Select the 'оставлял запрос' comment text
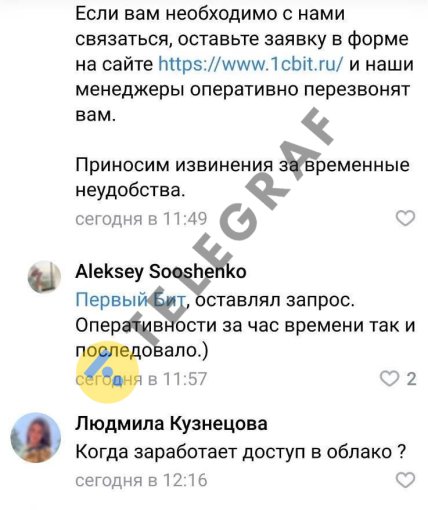Viewport: 428px width, 510px height. (245, 325)
